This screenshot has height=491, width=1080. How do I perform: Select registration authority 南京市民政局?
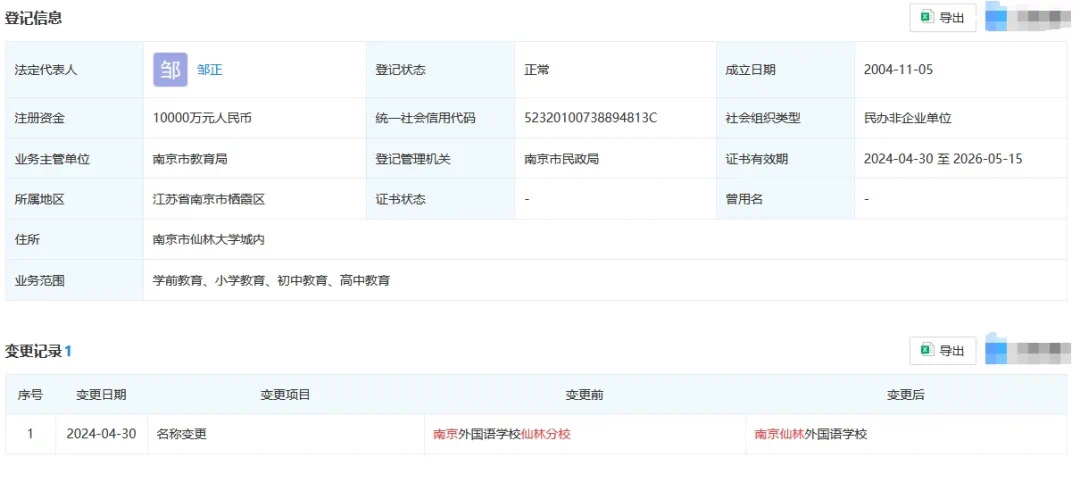[x=561, y=159]
